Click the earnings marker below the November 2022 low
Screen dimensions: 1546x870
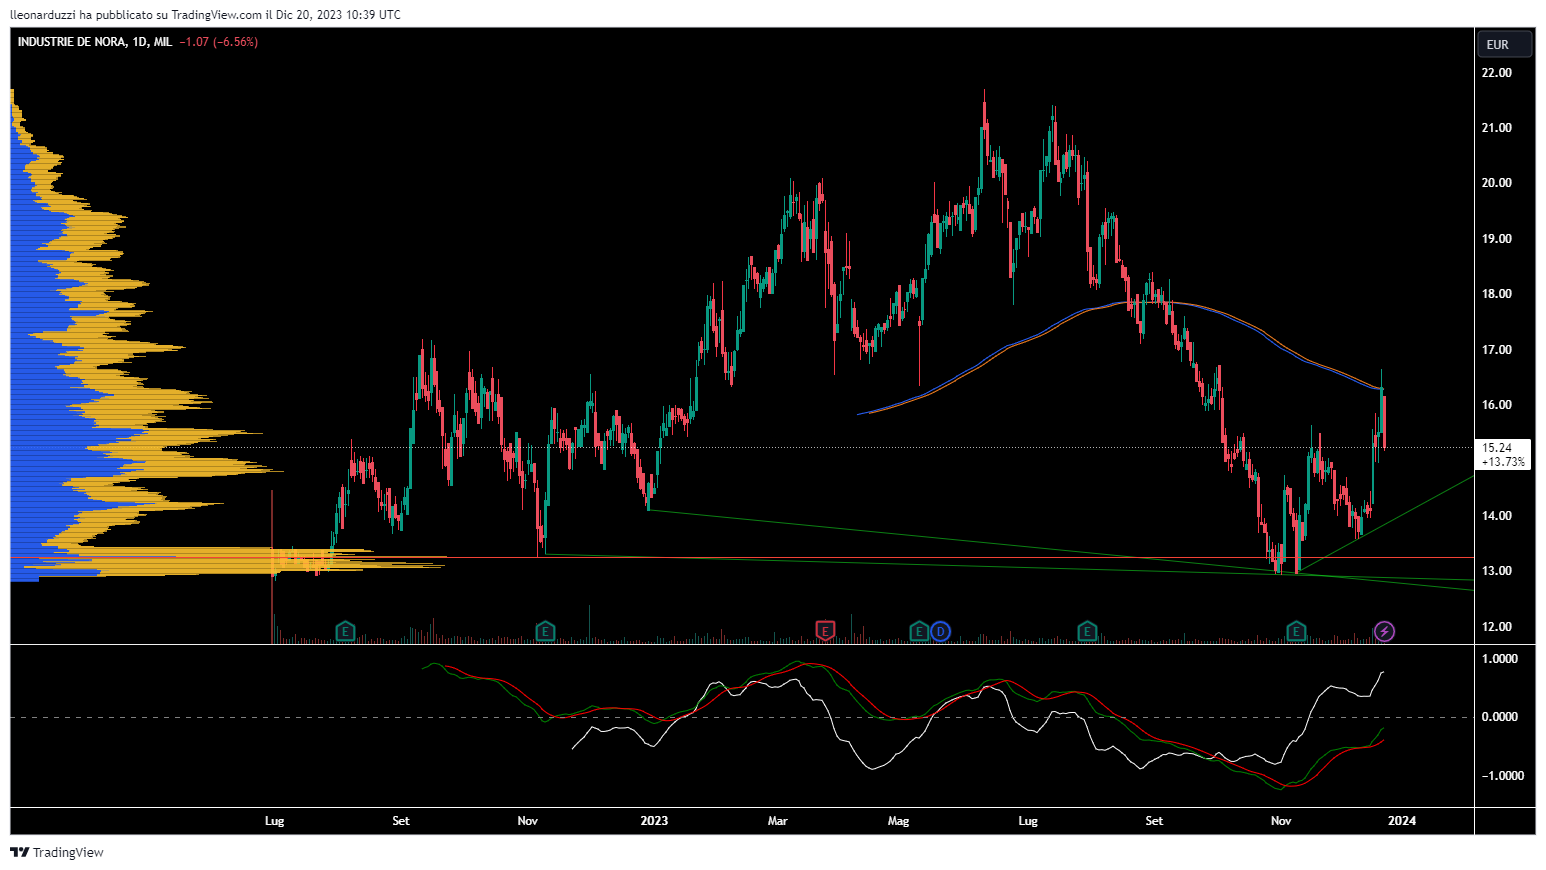pyautogui.click(x=545, y=631)
